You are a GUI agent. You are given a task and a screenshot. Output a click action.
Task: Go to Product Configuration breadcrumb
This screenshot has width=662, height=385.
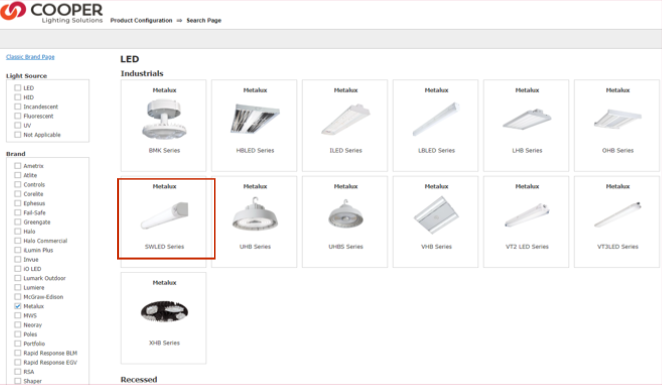point(141,20)
